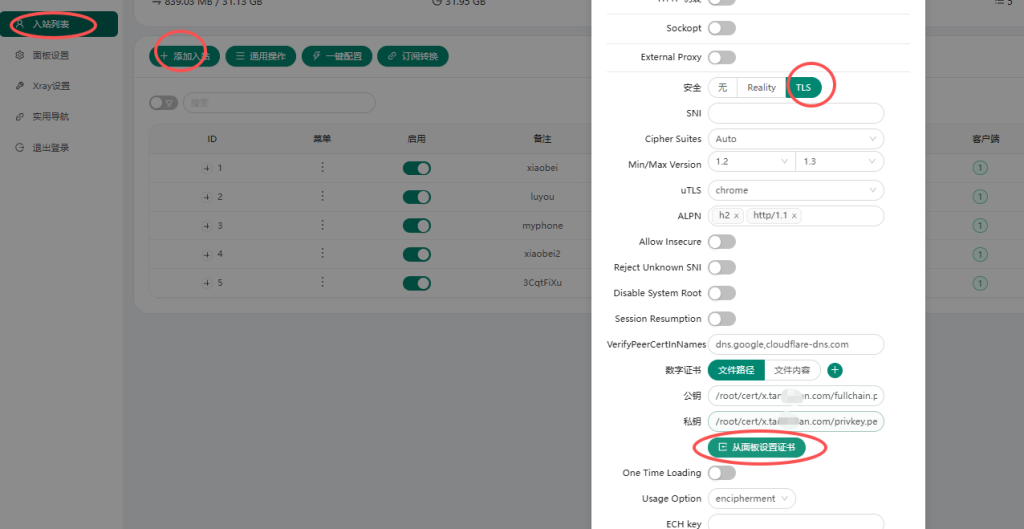The image size is (1024, 529).
Task: Click the client count badge for luyou
Action: [980, 197]
